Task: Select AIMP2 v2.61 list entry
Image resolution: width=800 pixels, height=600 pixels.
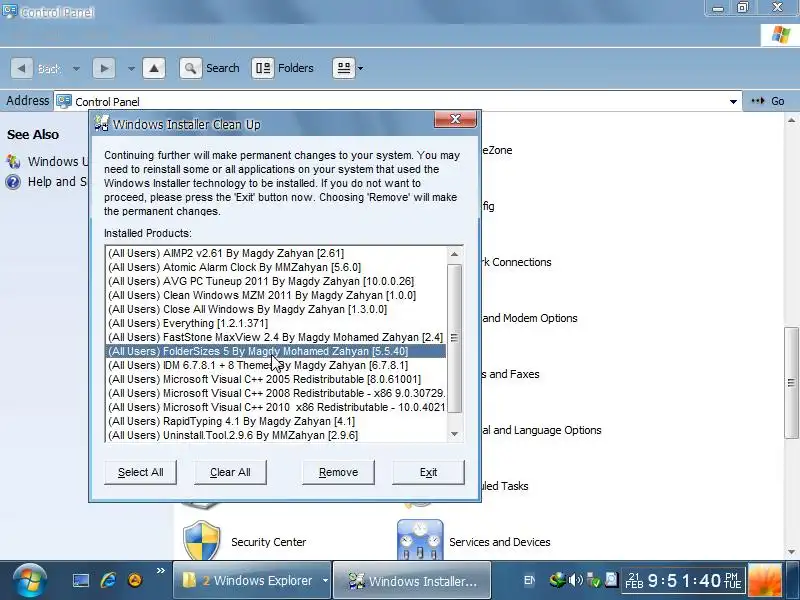Action: point(276,254)
